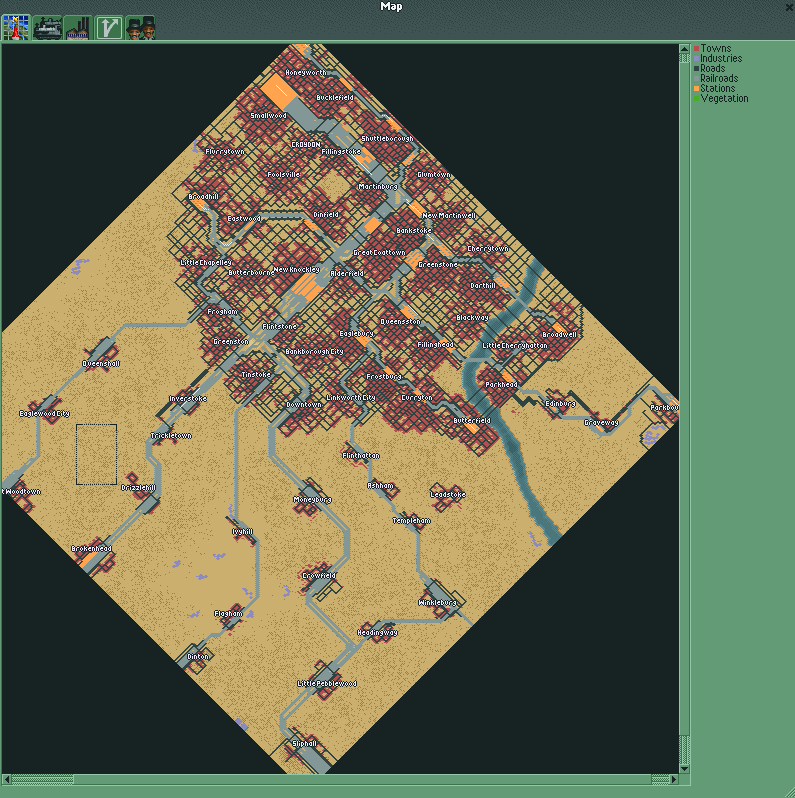This screenshot has width=795, height=798.
Task: Click the Flagham town label
Action: [x=229, y=614]
